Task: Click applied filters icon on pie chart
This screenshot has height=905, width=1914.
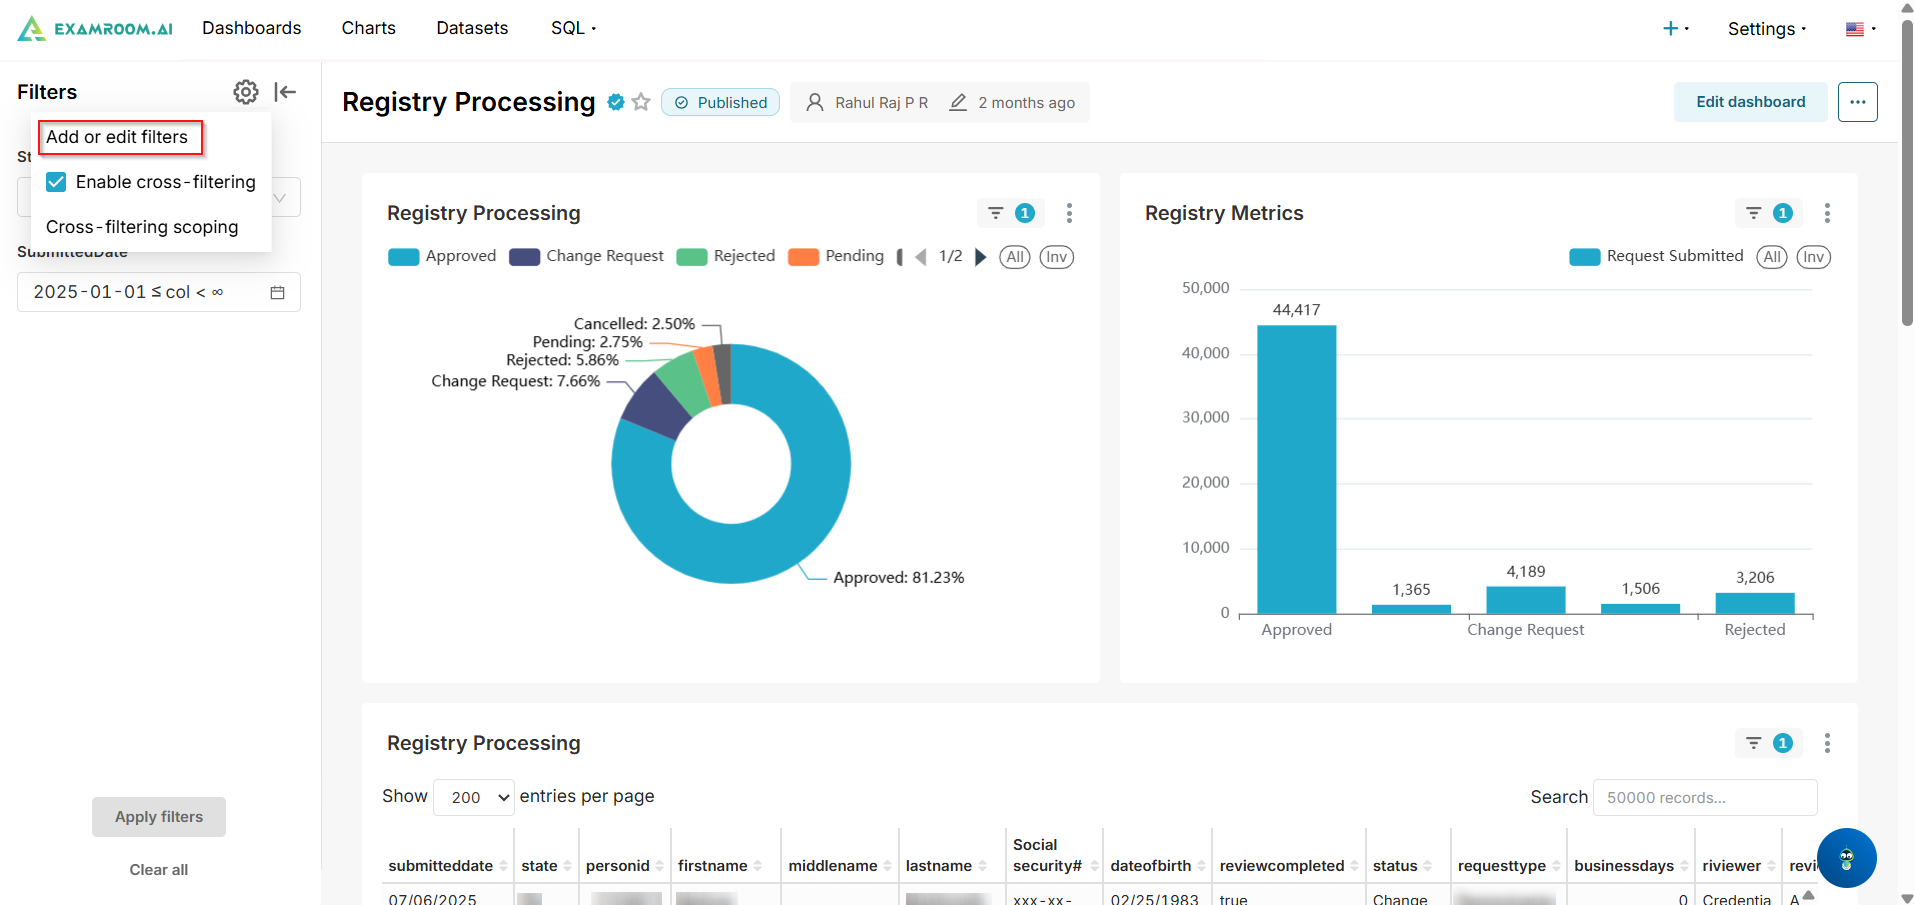Action: click(x=1009, y=213)
